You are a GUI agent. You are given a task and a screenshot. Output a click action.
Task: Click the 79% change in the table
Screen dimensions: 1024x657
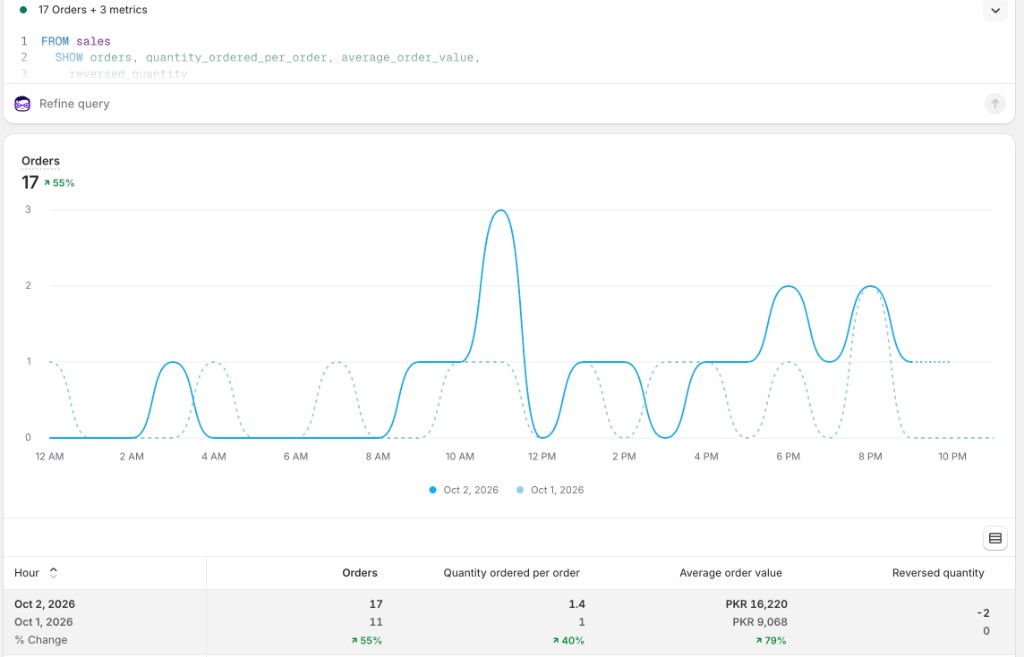(x=771, y=641)
